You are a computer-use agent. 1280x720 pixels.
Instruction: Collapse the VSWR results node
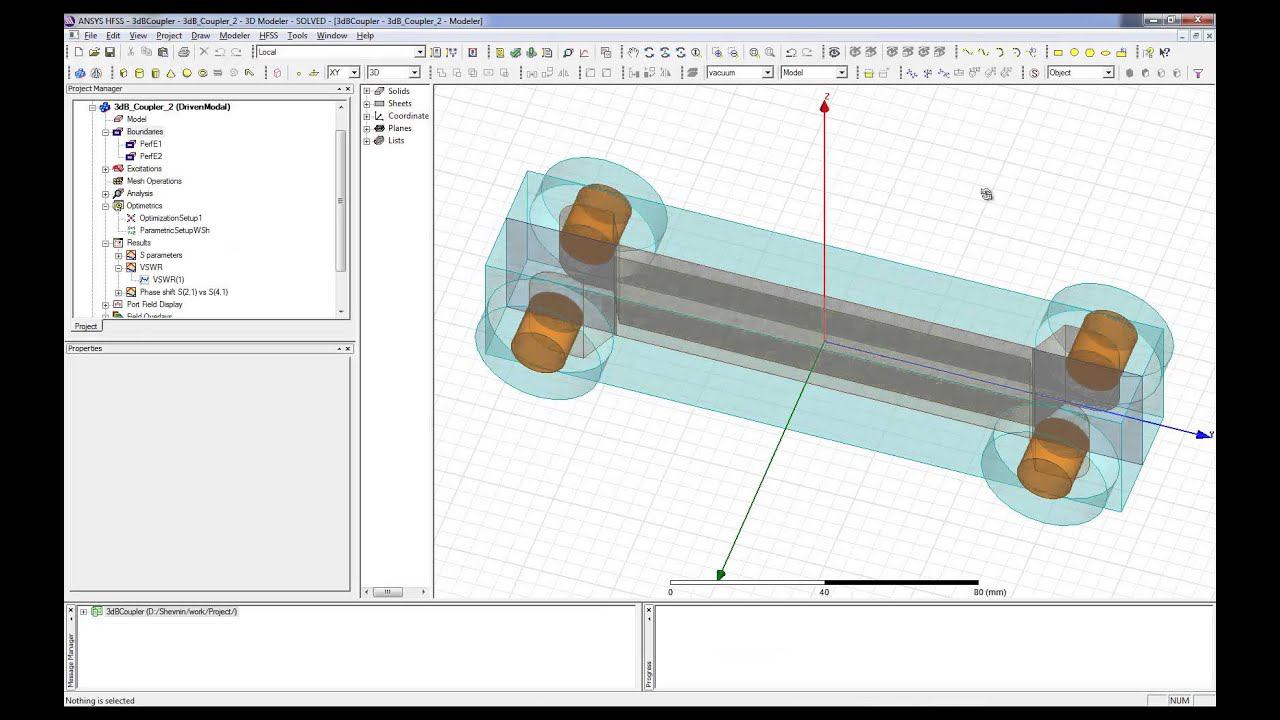pyautogui.click(x=118, y=267)
